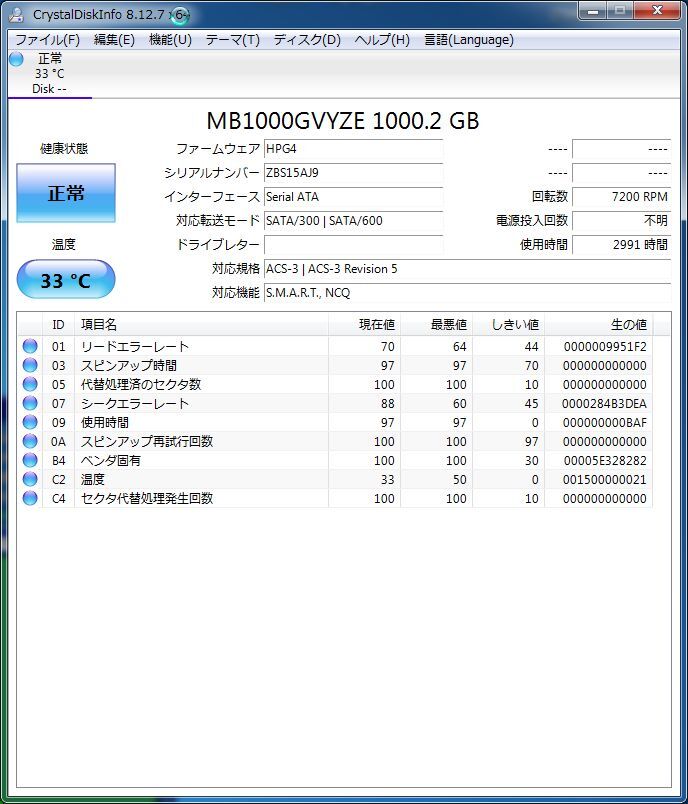Viewport: 688px width, 804px height.
Task: Open the 機能(U) menu
Action: point(170,40)
